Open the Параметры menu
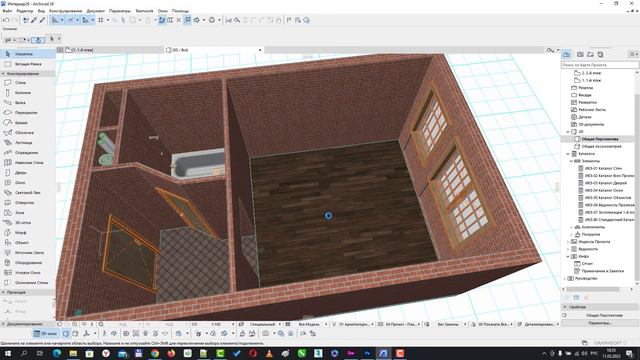The image size is (640, 360). pos(120,11)
